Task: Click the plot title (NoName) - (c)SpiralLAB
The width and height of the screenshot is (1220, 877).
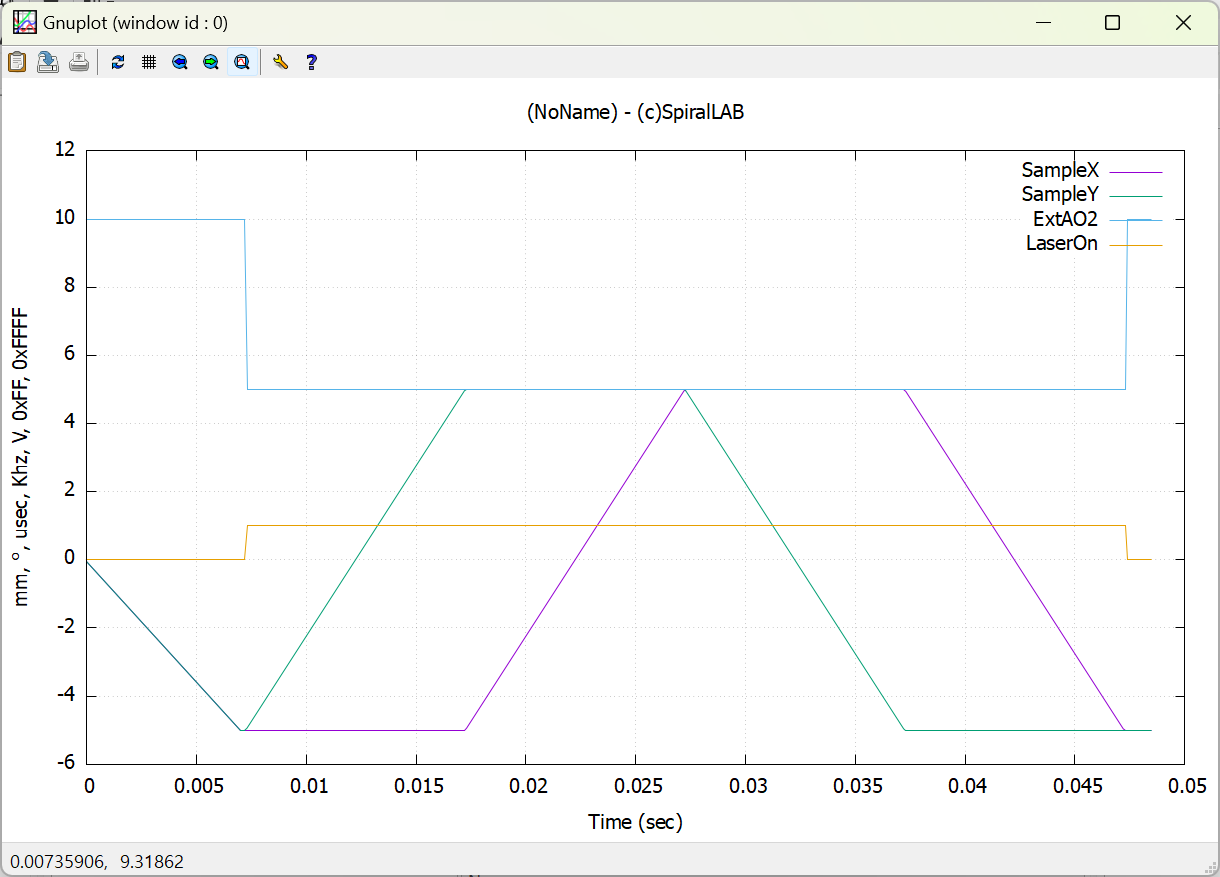Action: [x=635, y=112]
